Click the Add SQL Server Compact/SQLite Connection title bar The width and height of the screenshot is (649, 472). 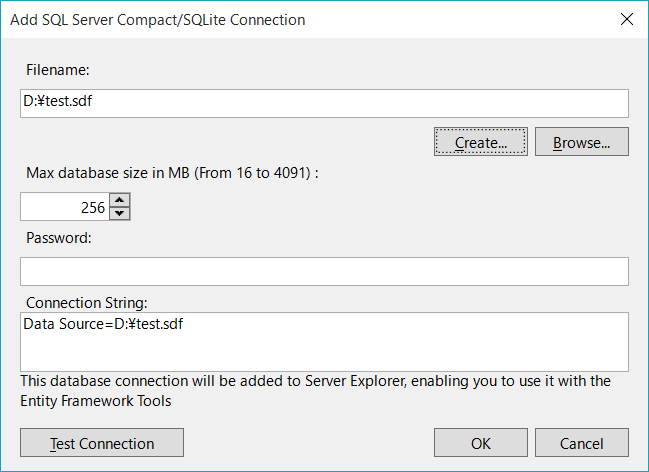(170, 19)
